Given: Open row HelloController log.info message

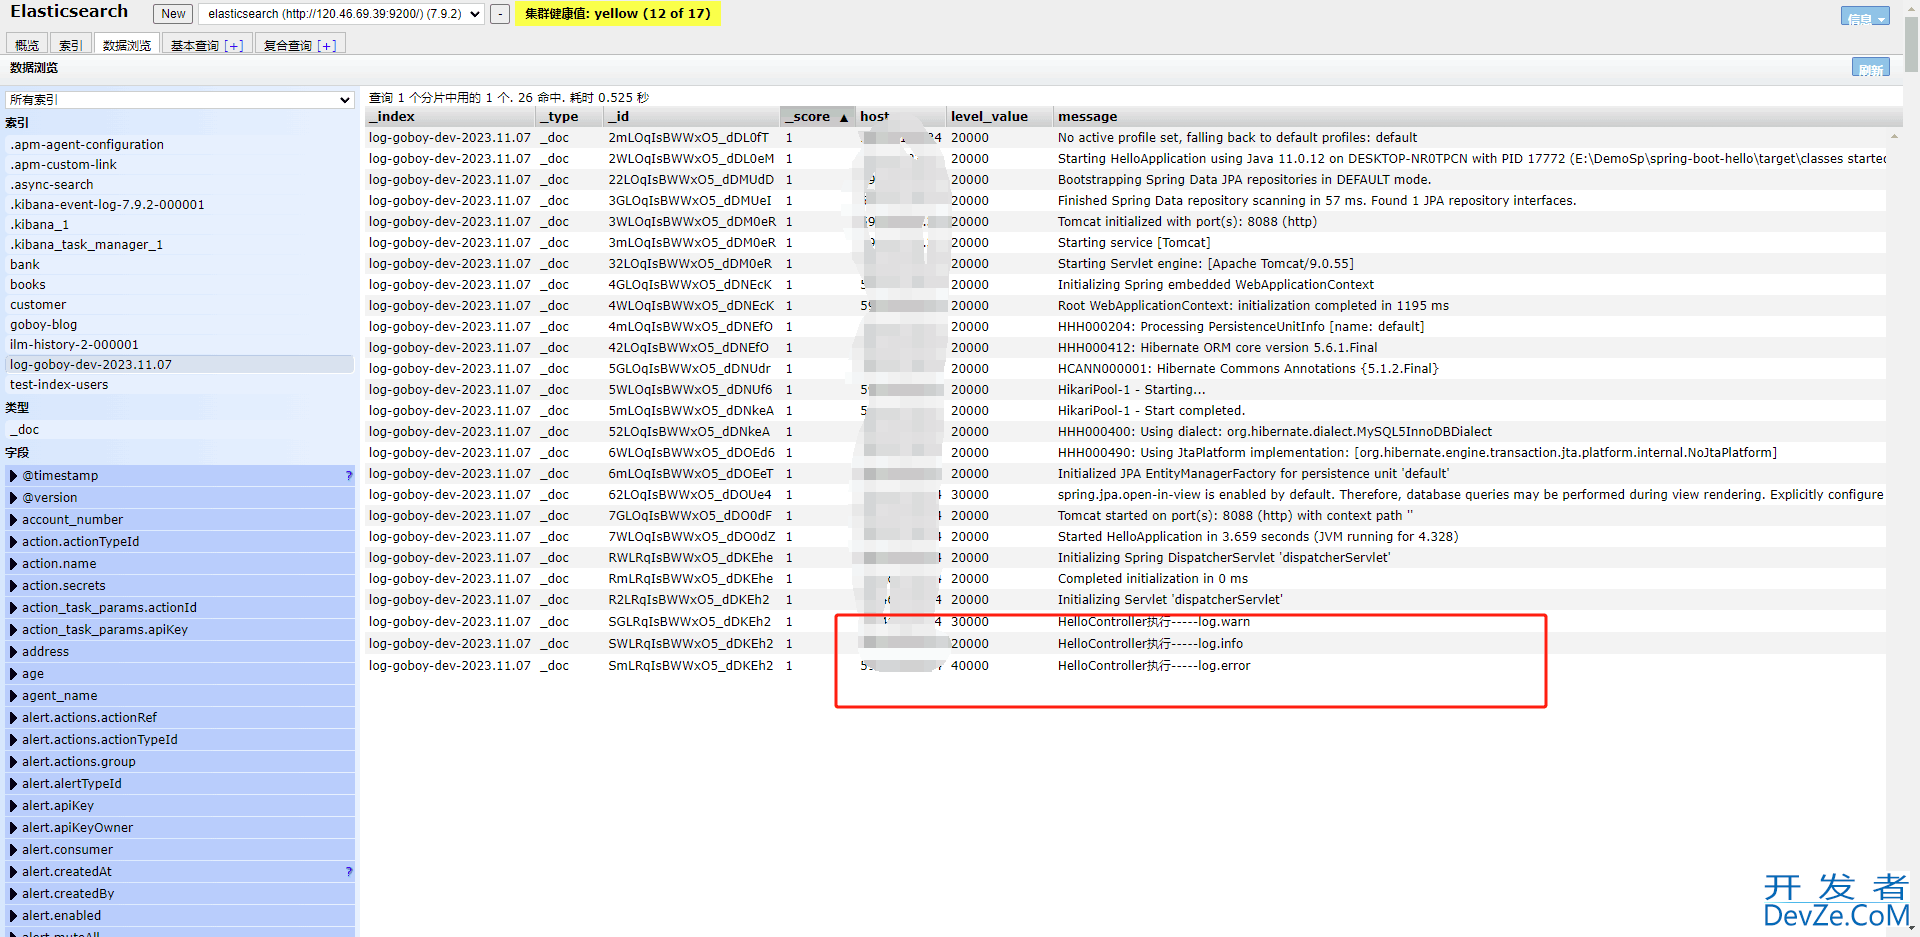Looking at the screenshot, I should pos(1127,644).
